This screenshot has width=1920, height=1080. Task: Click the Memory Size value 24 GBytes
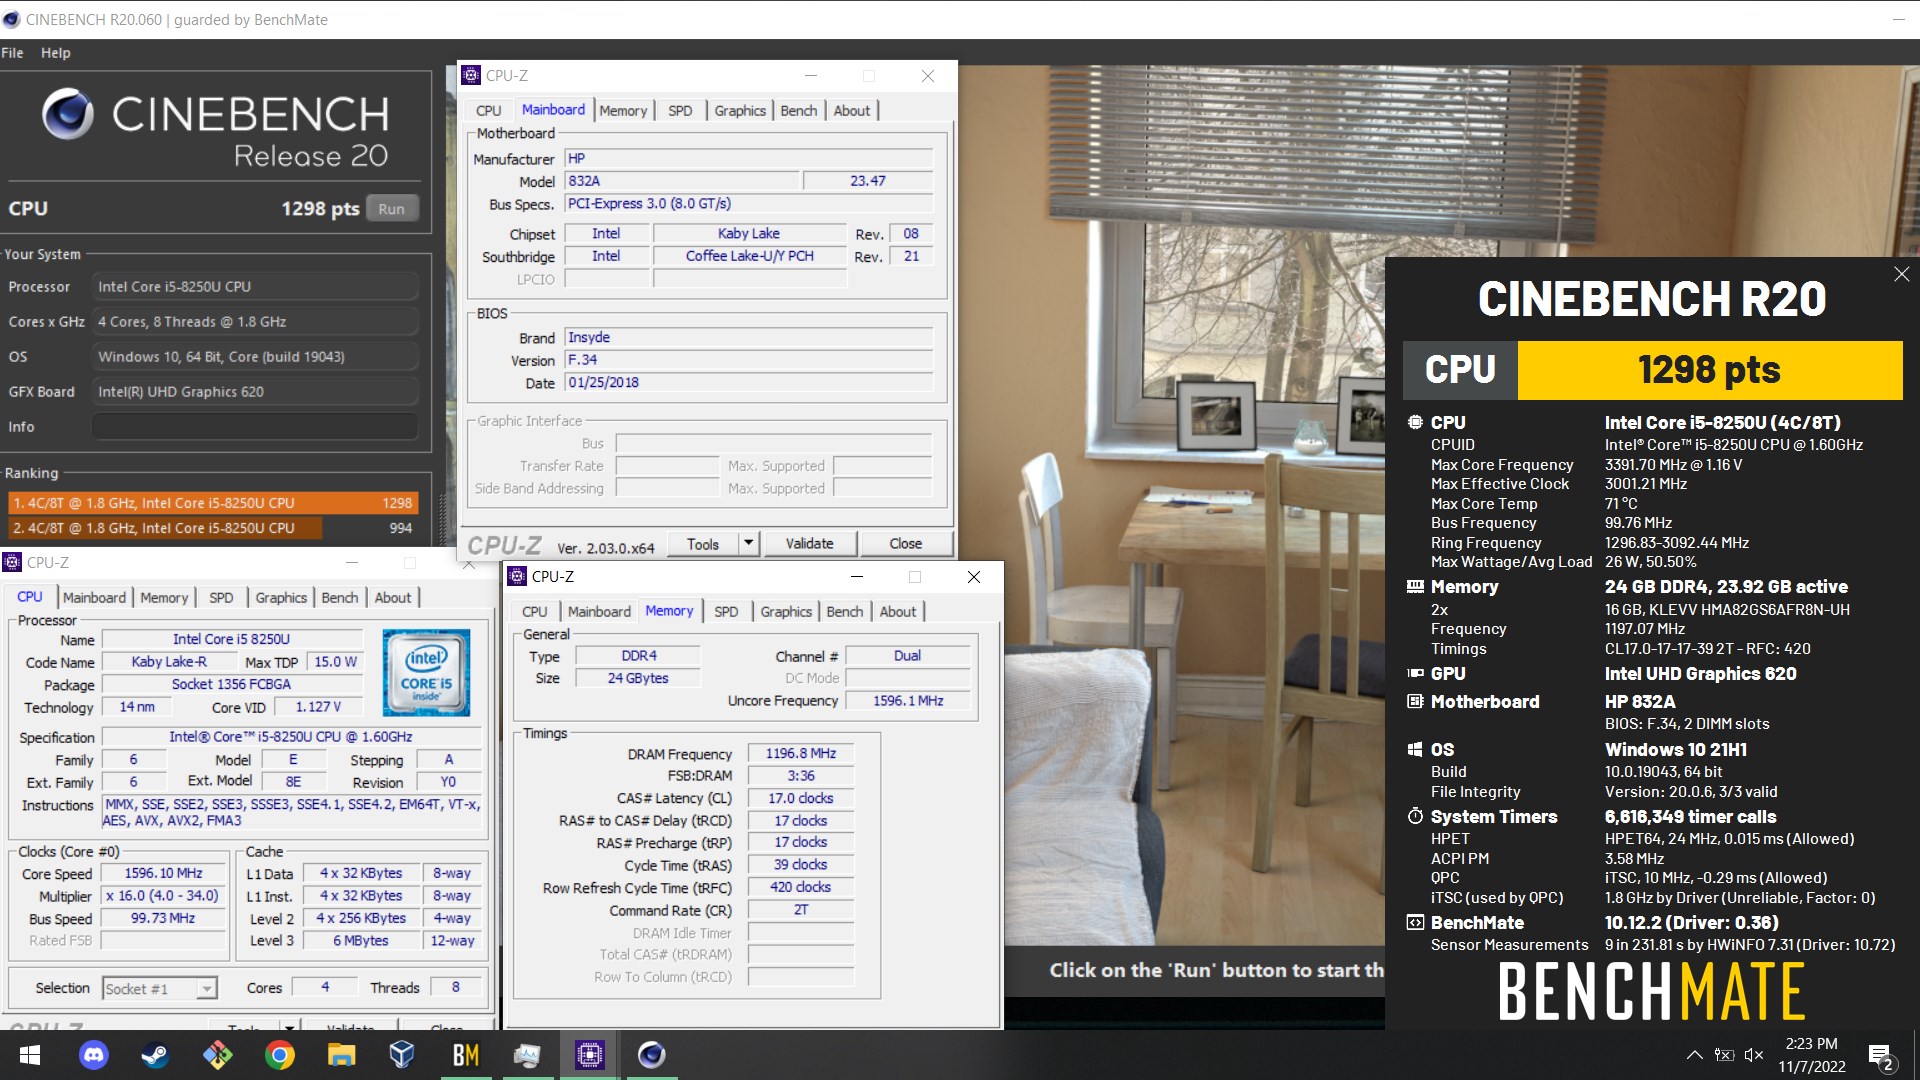coord(638,679)
